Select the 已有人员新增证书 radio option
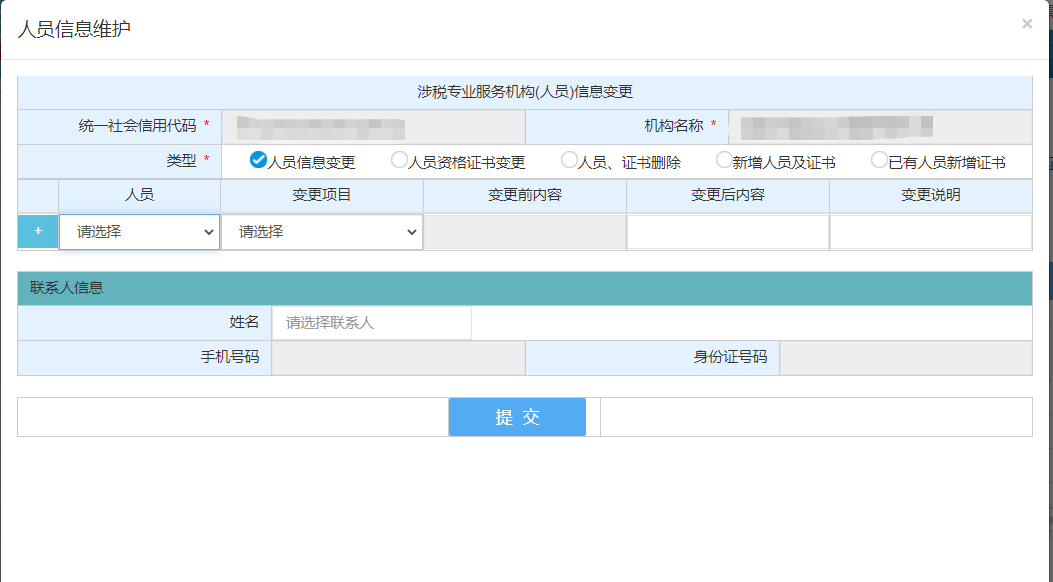 click(879, 160)
